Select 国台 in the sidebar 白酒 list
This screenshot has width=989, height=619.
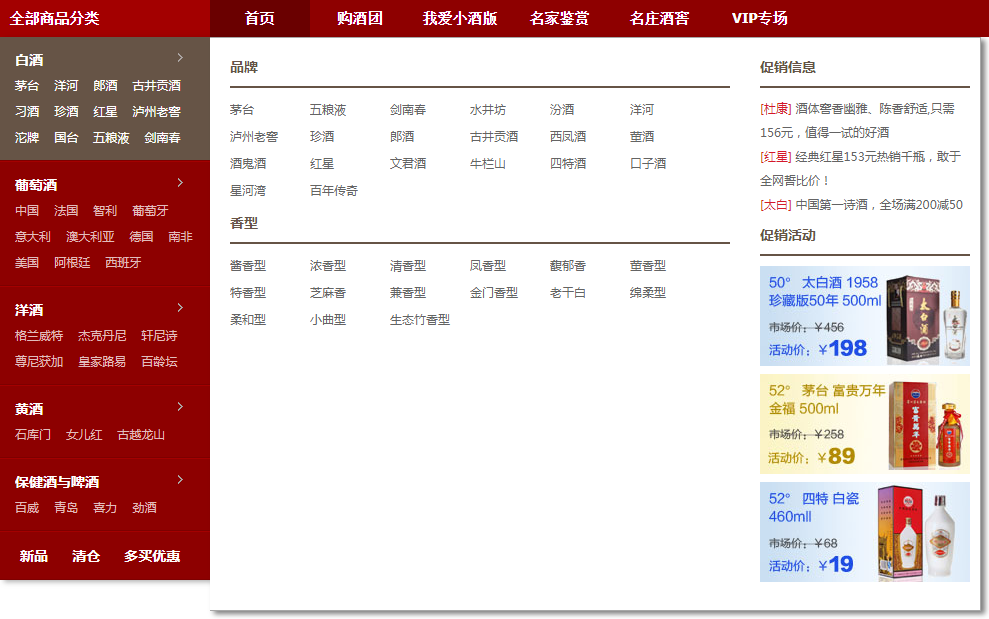click(66, 138)
